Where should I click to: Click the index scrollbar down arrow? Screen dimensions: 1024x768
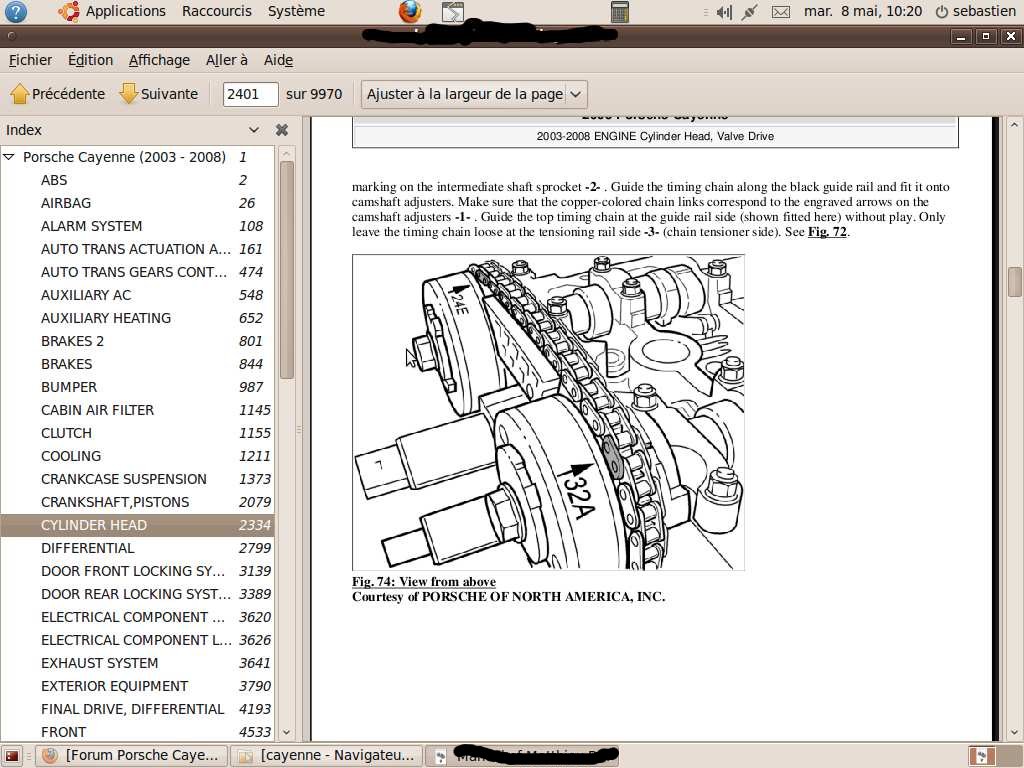coord(287,733)
